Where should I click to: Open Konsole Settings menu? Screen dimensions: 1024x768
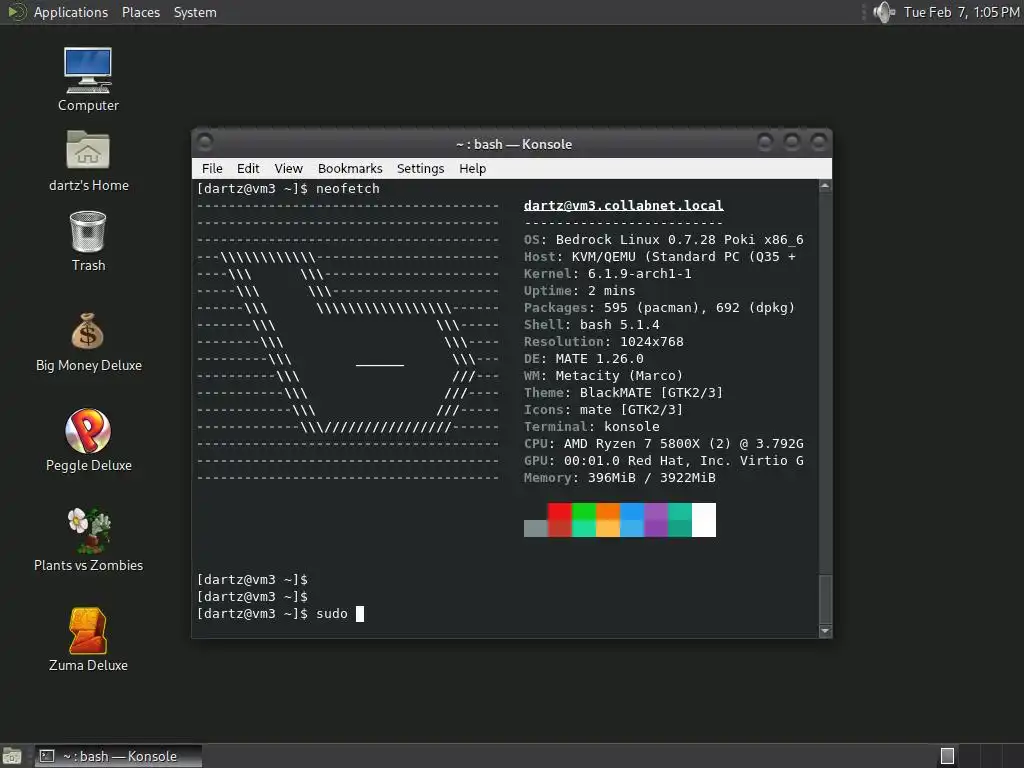[421, 168]
